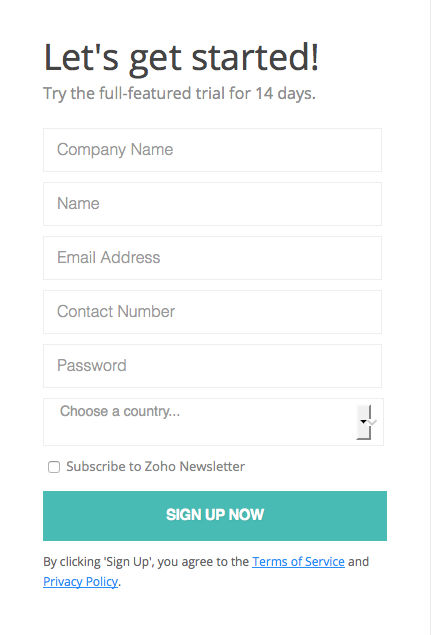Click the 'Contact Number' placeholder text
This screenshot has height=635, width=431.
(116, 311)
